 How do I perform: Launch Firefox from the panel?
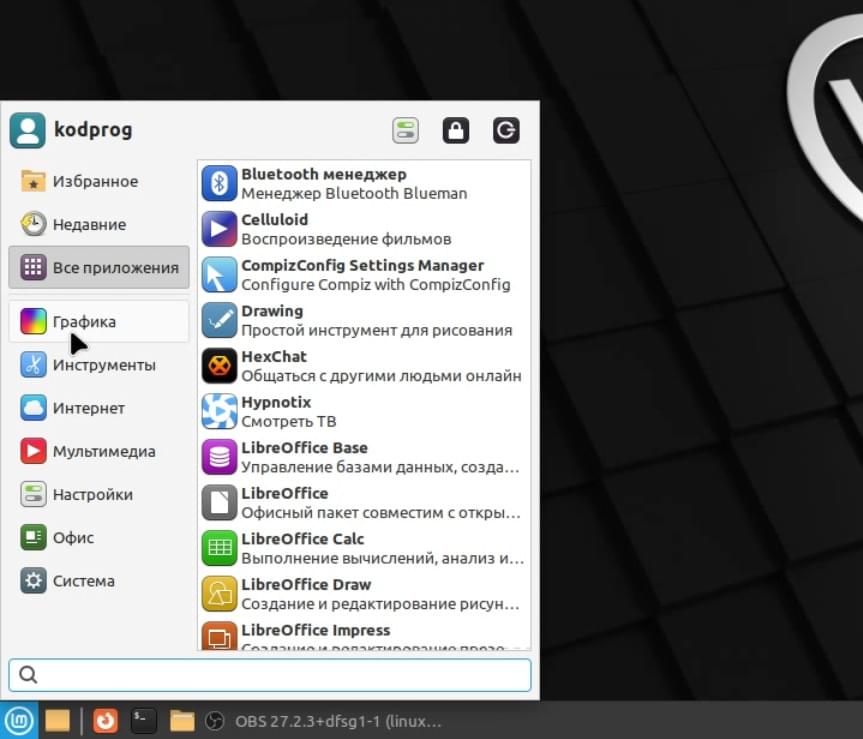(x=105, y=721)
